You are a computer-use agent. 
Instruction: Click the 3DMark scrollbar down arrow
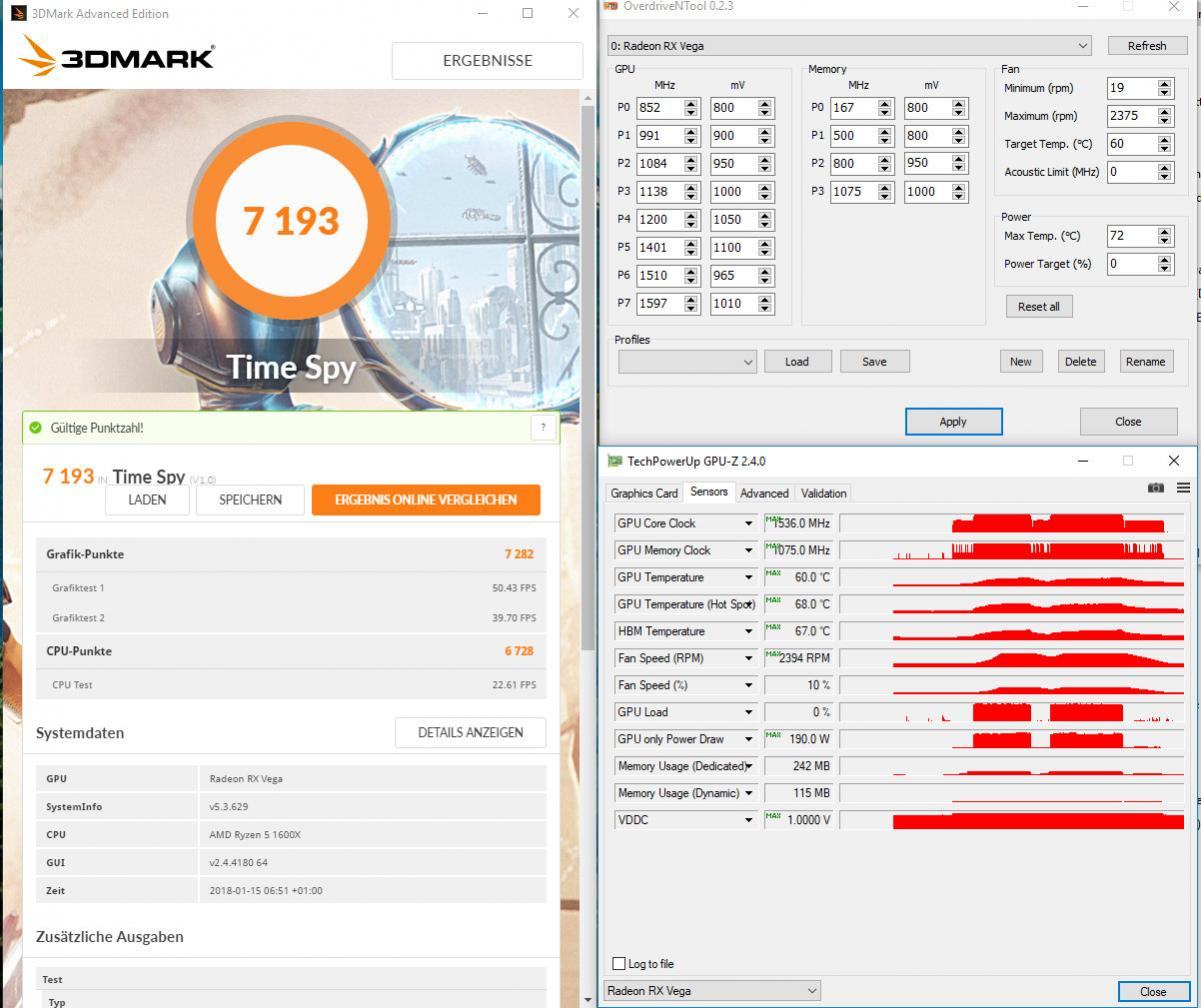pyautogui.click(x=588, y=999)
